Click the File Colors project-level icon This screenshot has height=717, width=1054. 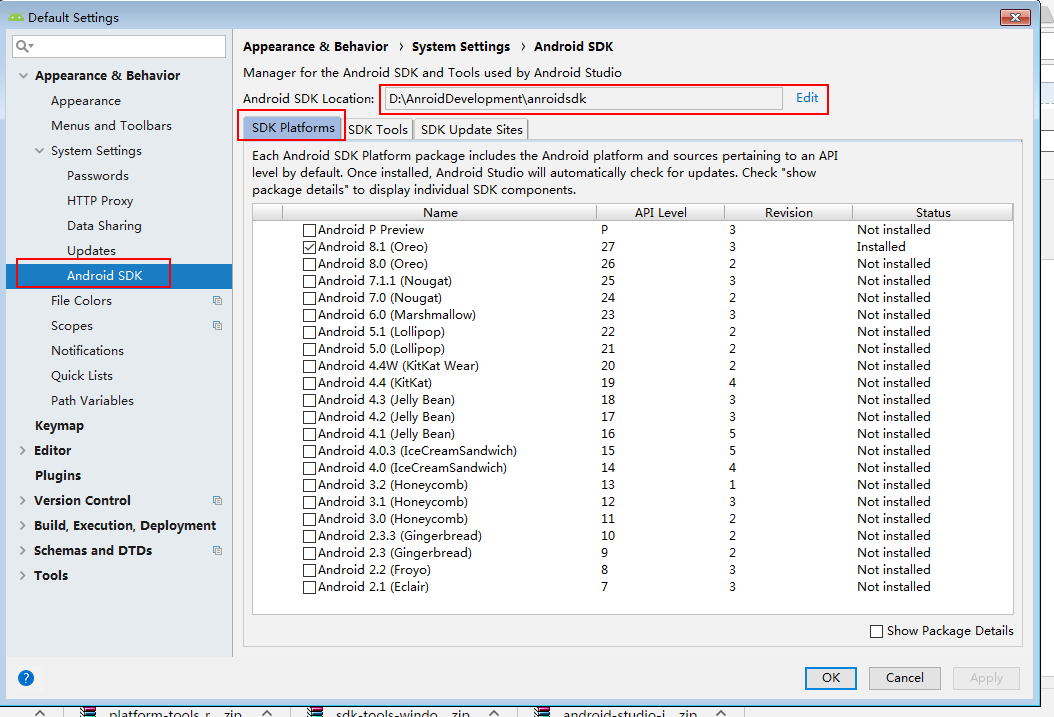[217, 300]
